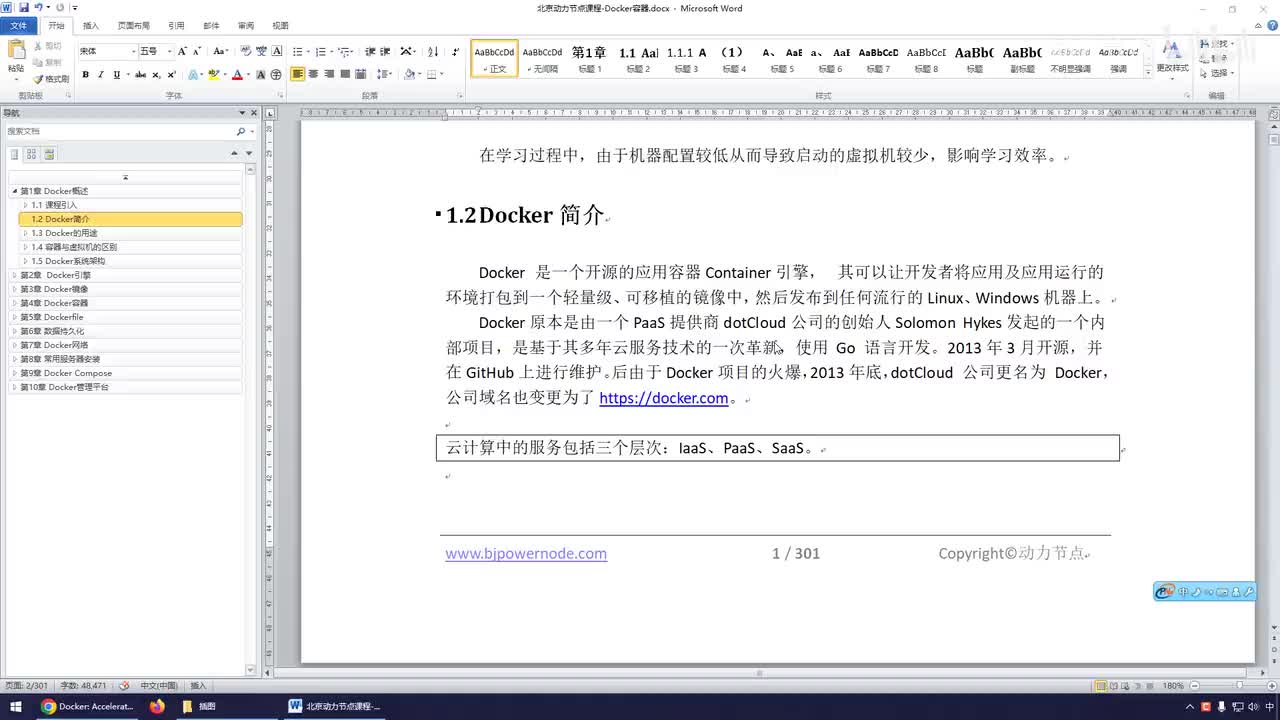Open the https://docker.com hyperlink
The height and width of the screenshot is (720, 1280).
[x=664, y=398]
